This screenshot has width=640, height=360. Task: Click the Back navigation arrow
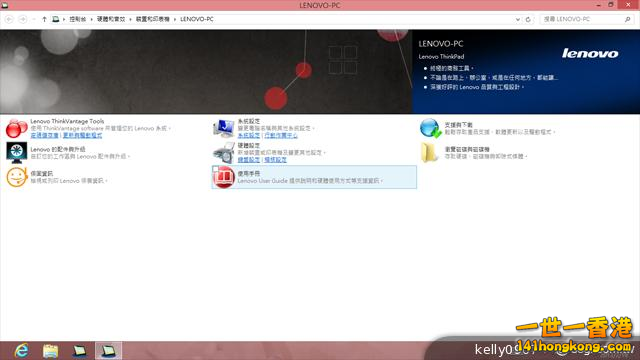coord(9,19)
